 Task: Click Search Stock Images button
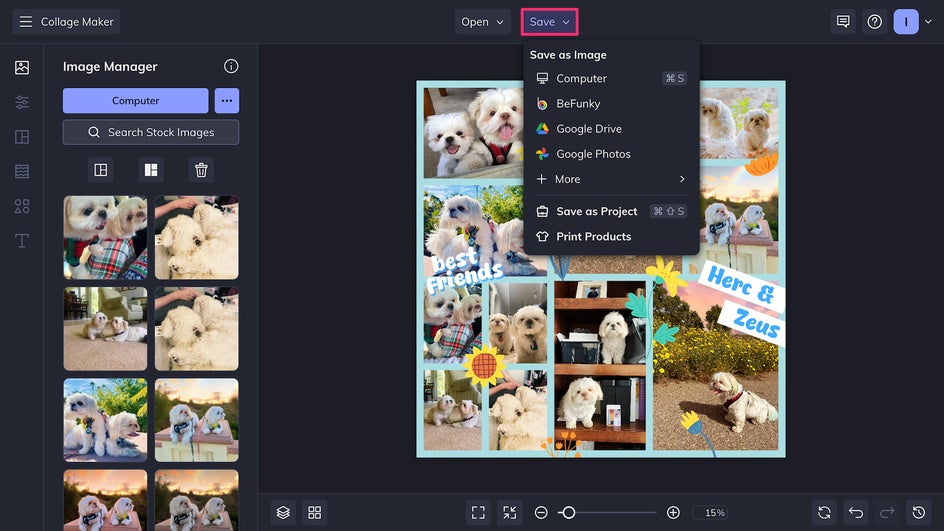coord(151,132)
